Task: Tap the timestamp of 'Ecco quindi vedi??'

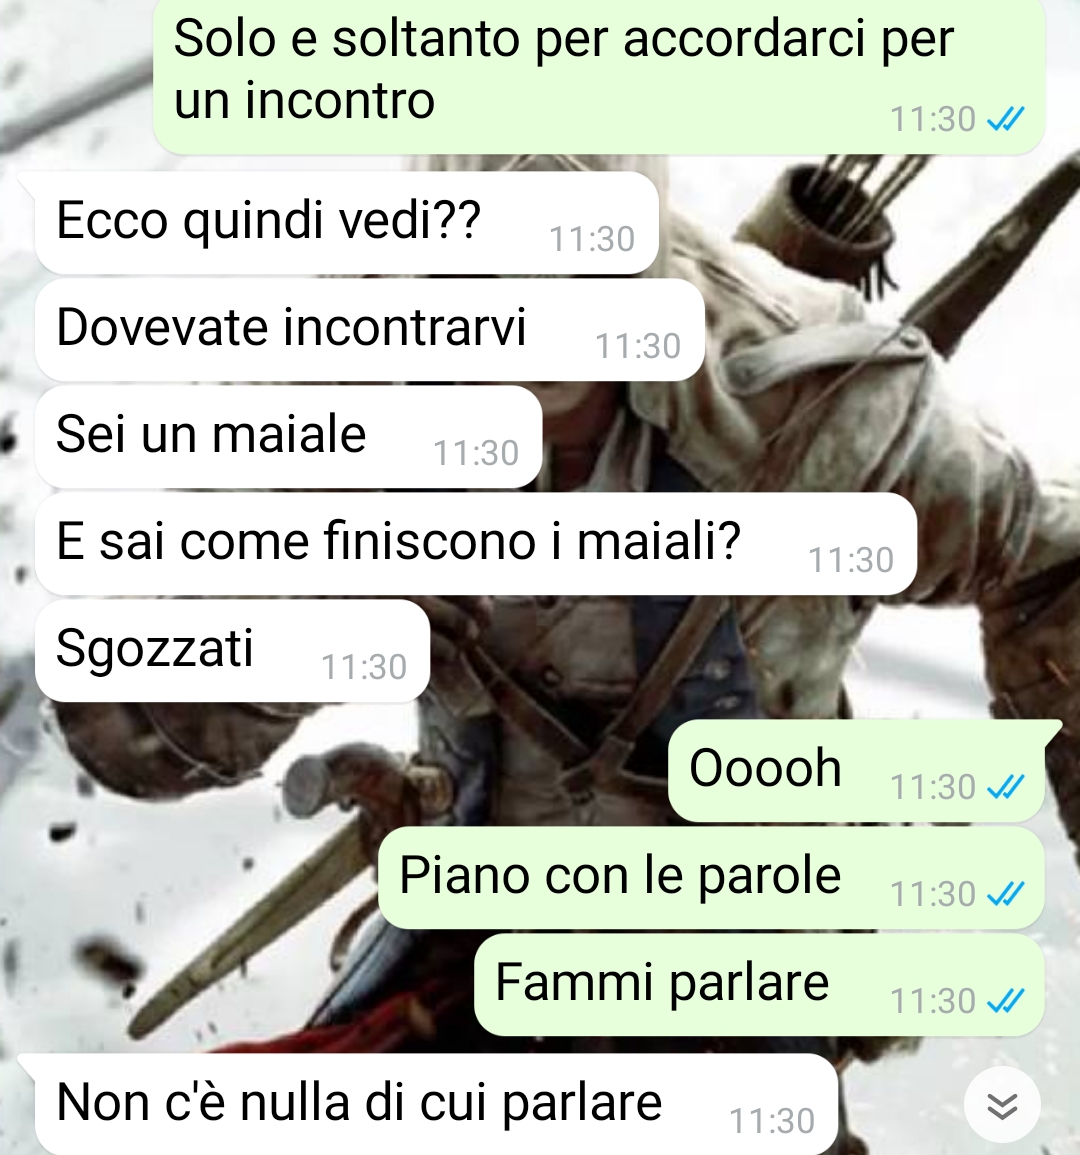Action: point(592,239)
